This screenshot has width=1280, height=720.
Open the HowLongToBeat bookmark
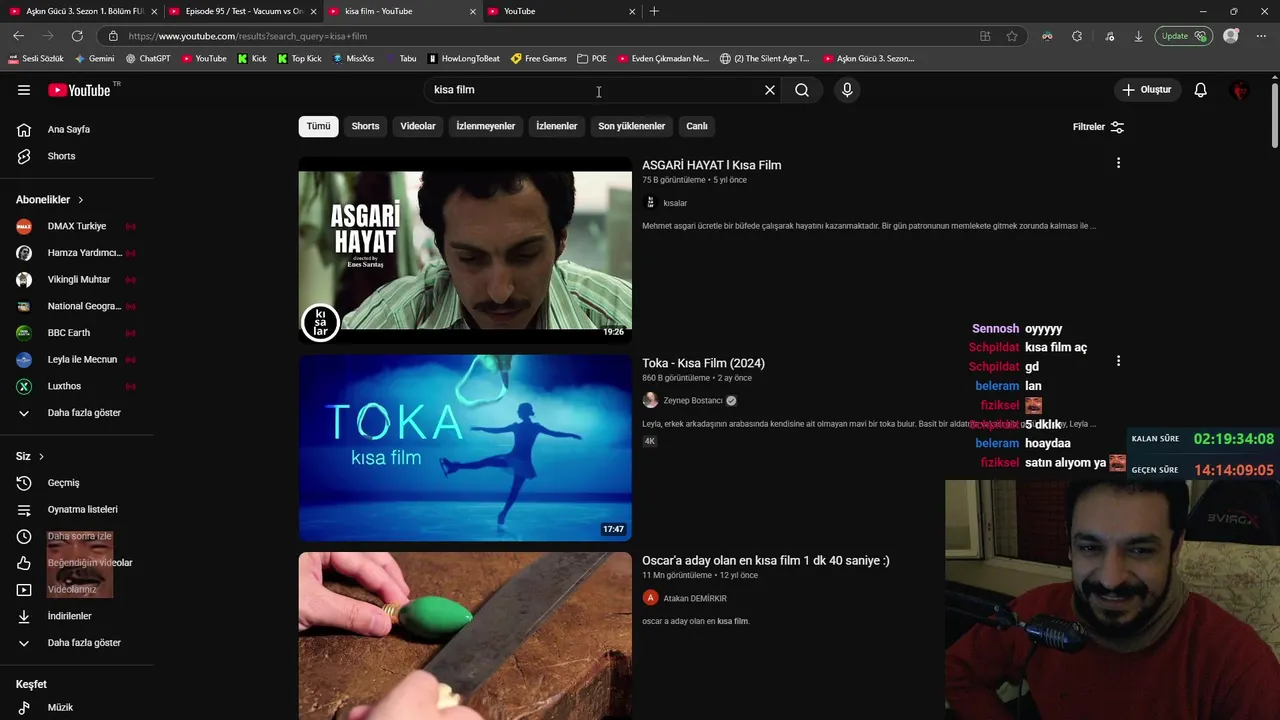tap(463, 58)
